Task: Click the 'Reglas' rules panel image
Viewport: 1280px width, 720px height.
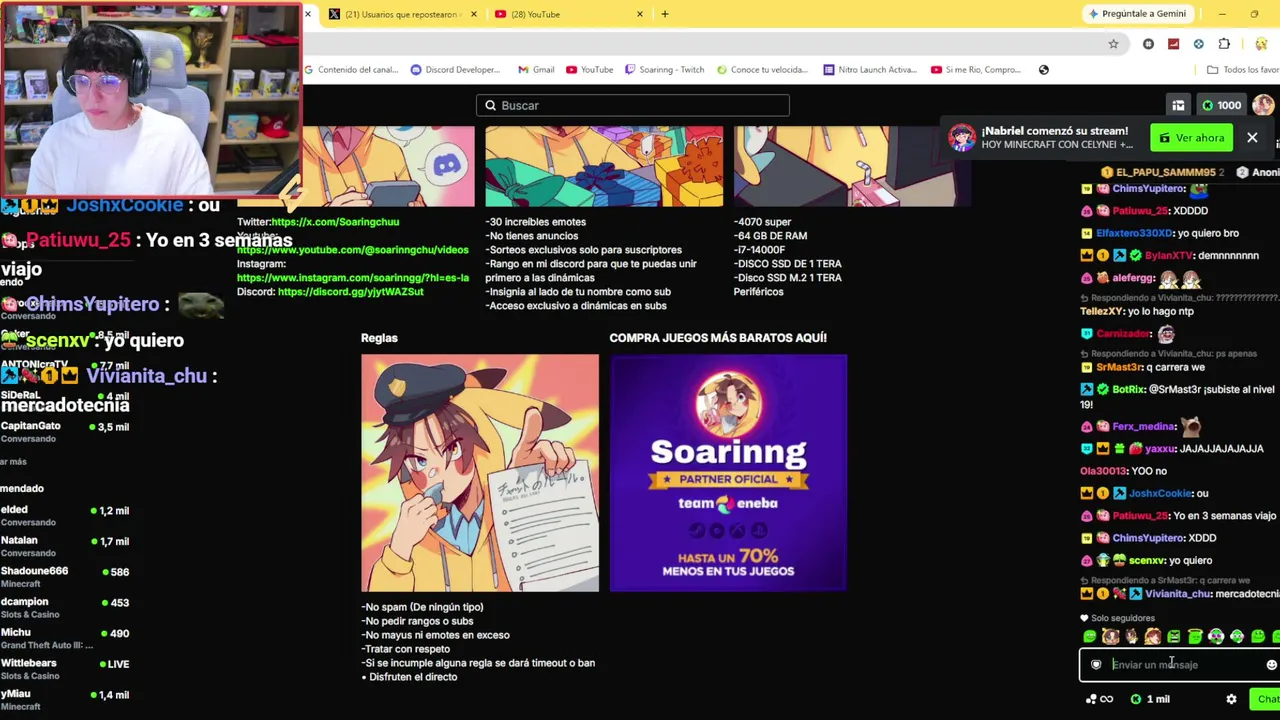Action: (480, 473)
